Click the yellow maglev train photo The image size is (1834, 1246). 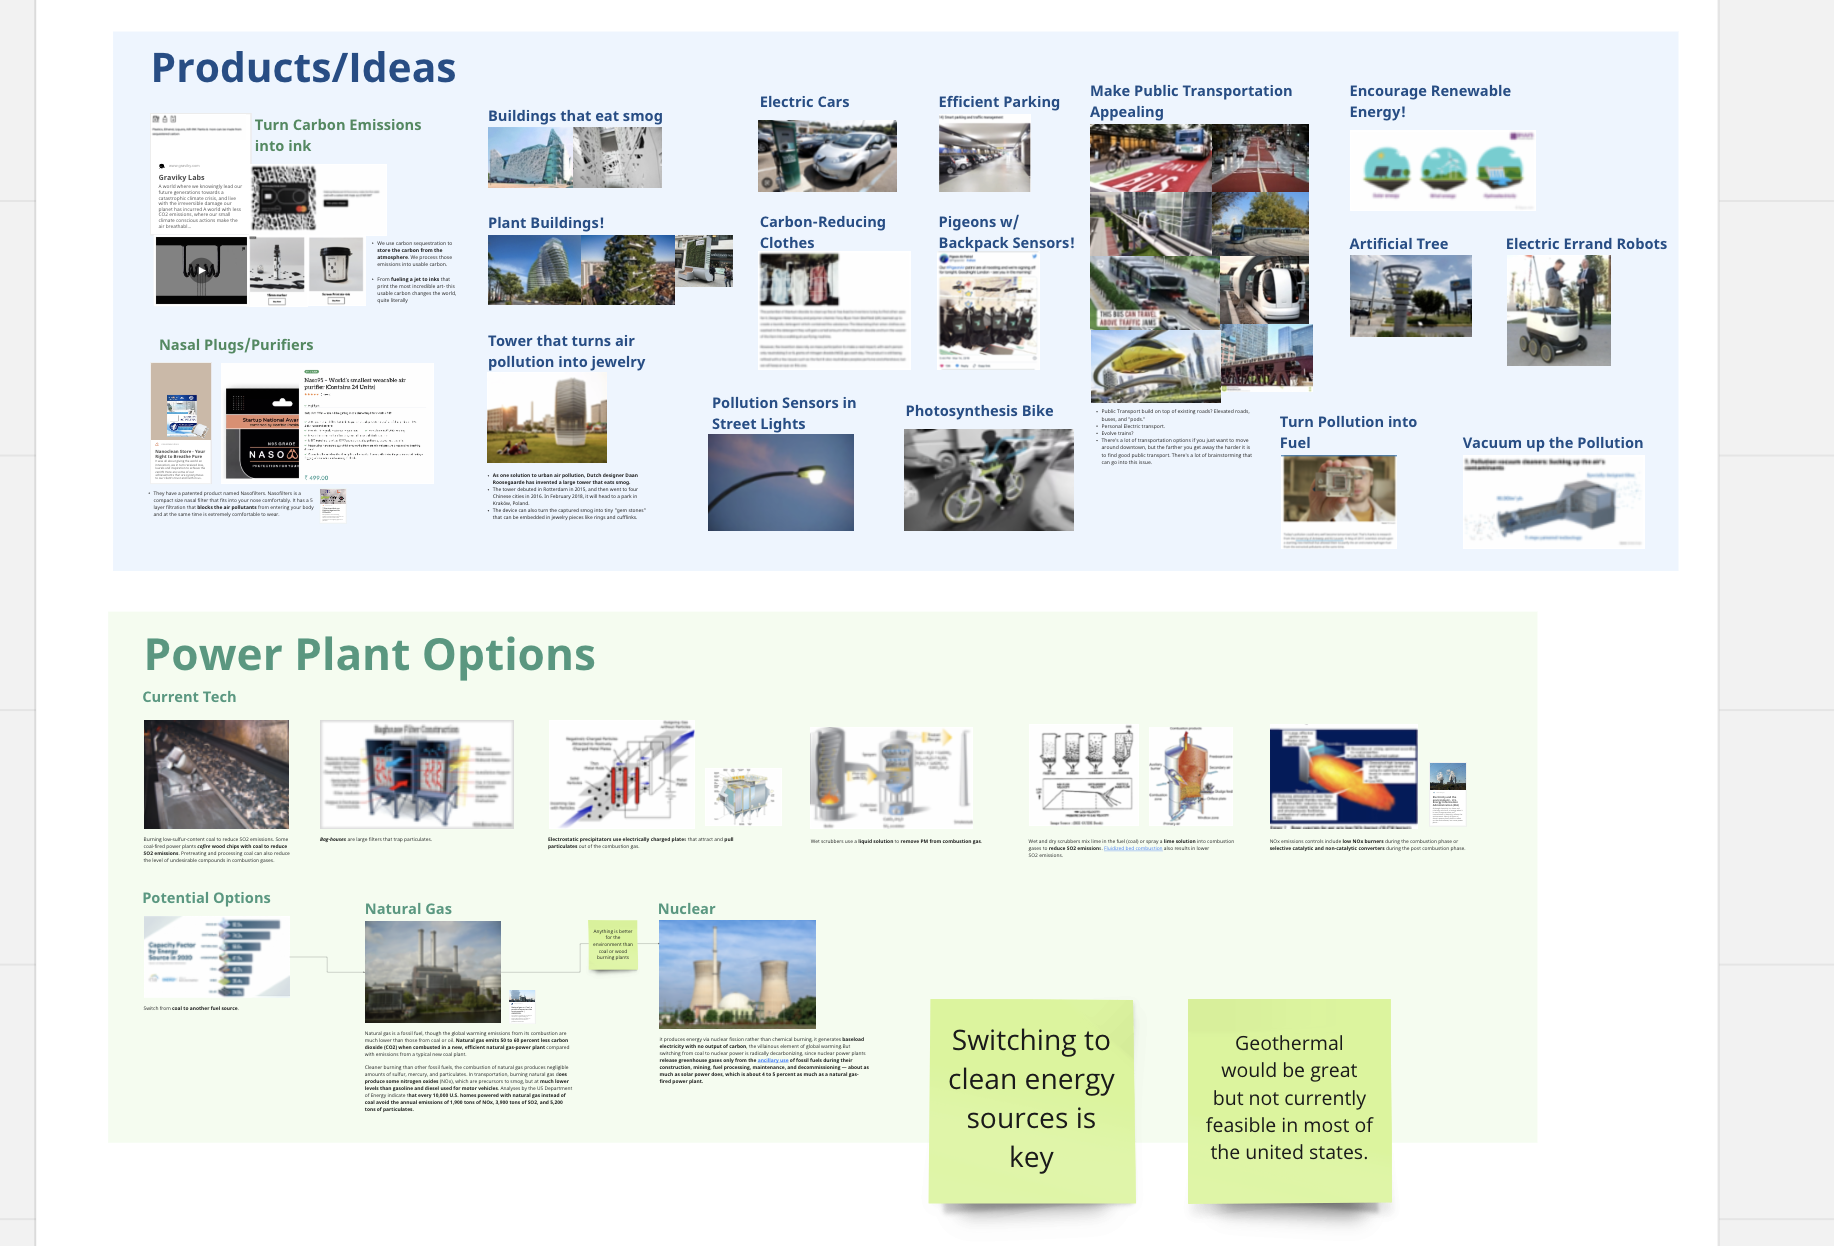(x=1156, y=364)
